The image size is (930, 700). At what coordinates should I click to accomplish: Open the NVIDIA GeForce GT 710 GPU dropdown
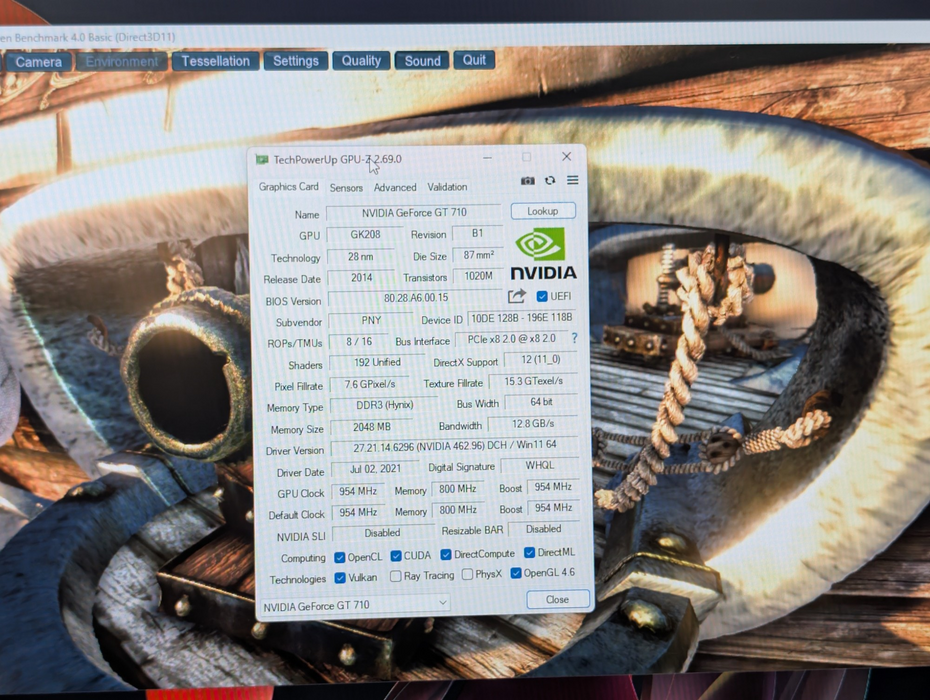(355, 604)
